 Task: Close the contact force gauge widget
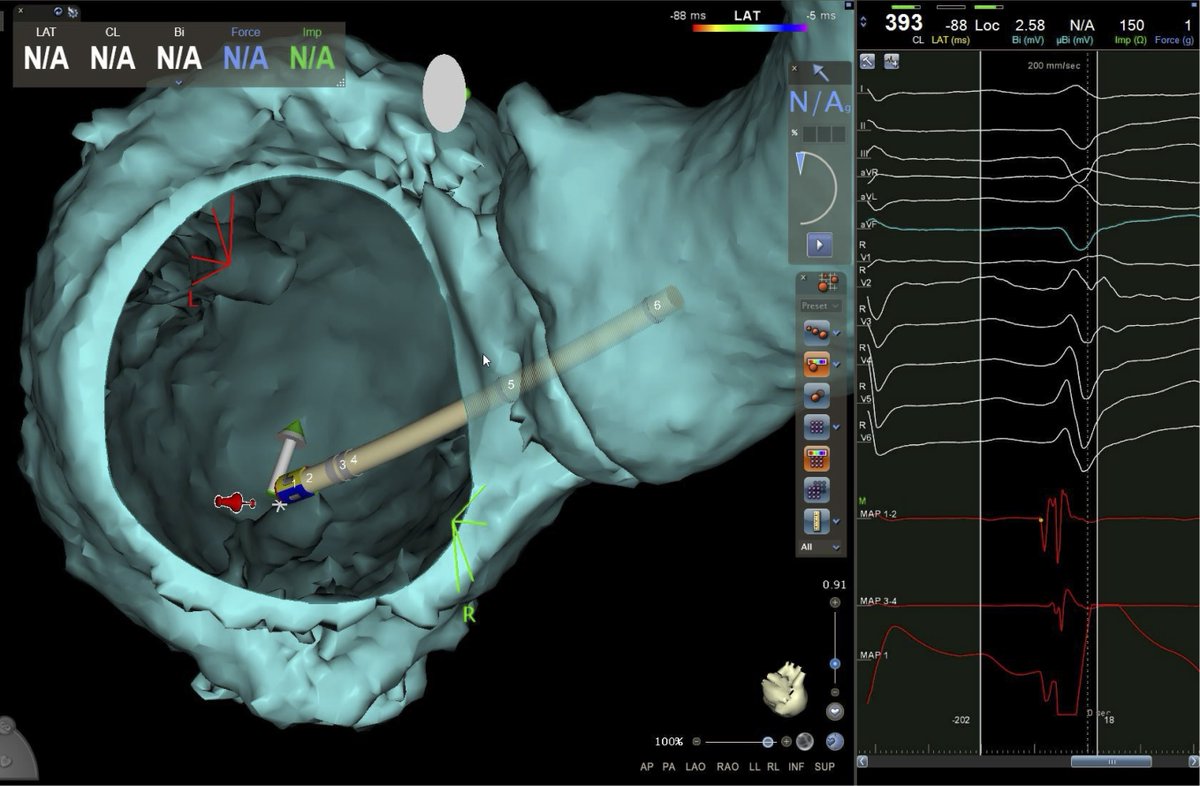[795, 69]
